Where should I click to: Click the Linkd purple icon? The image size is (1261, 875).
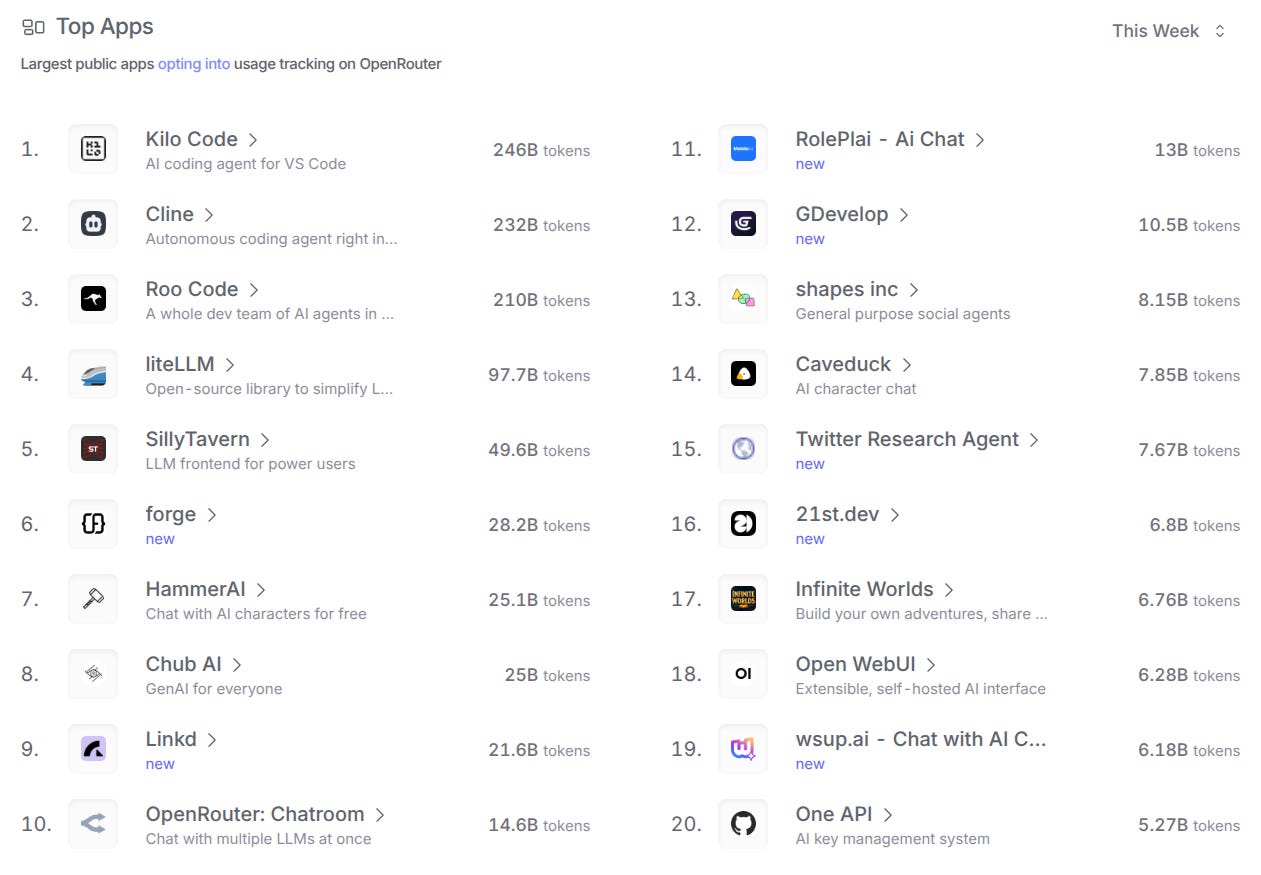pos(93,749)
